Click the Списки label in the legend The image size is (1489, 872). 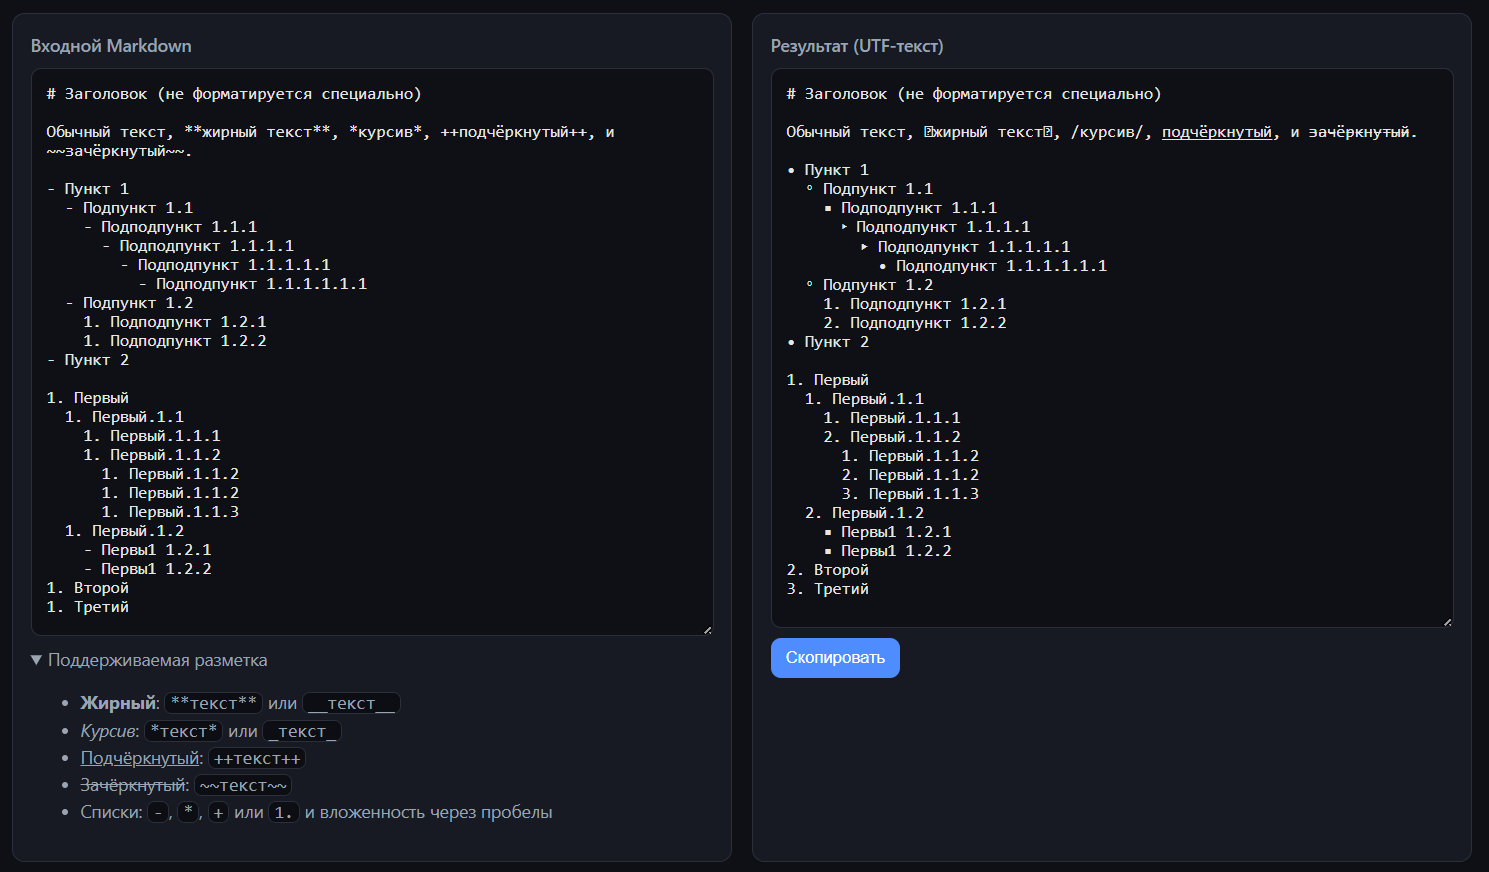pos(109,812)
